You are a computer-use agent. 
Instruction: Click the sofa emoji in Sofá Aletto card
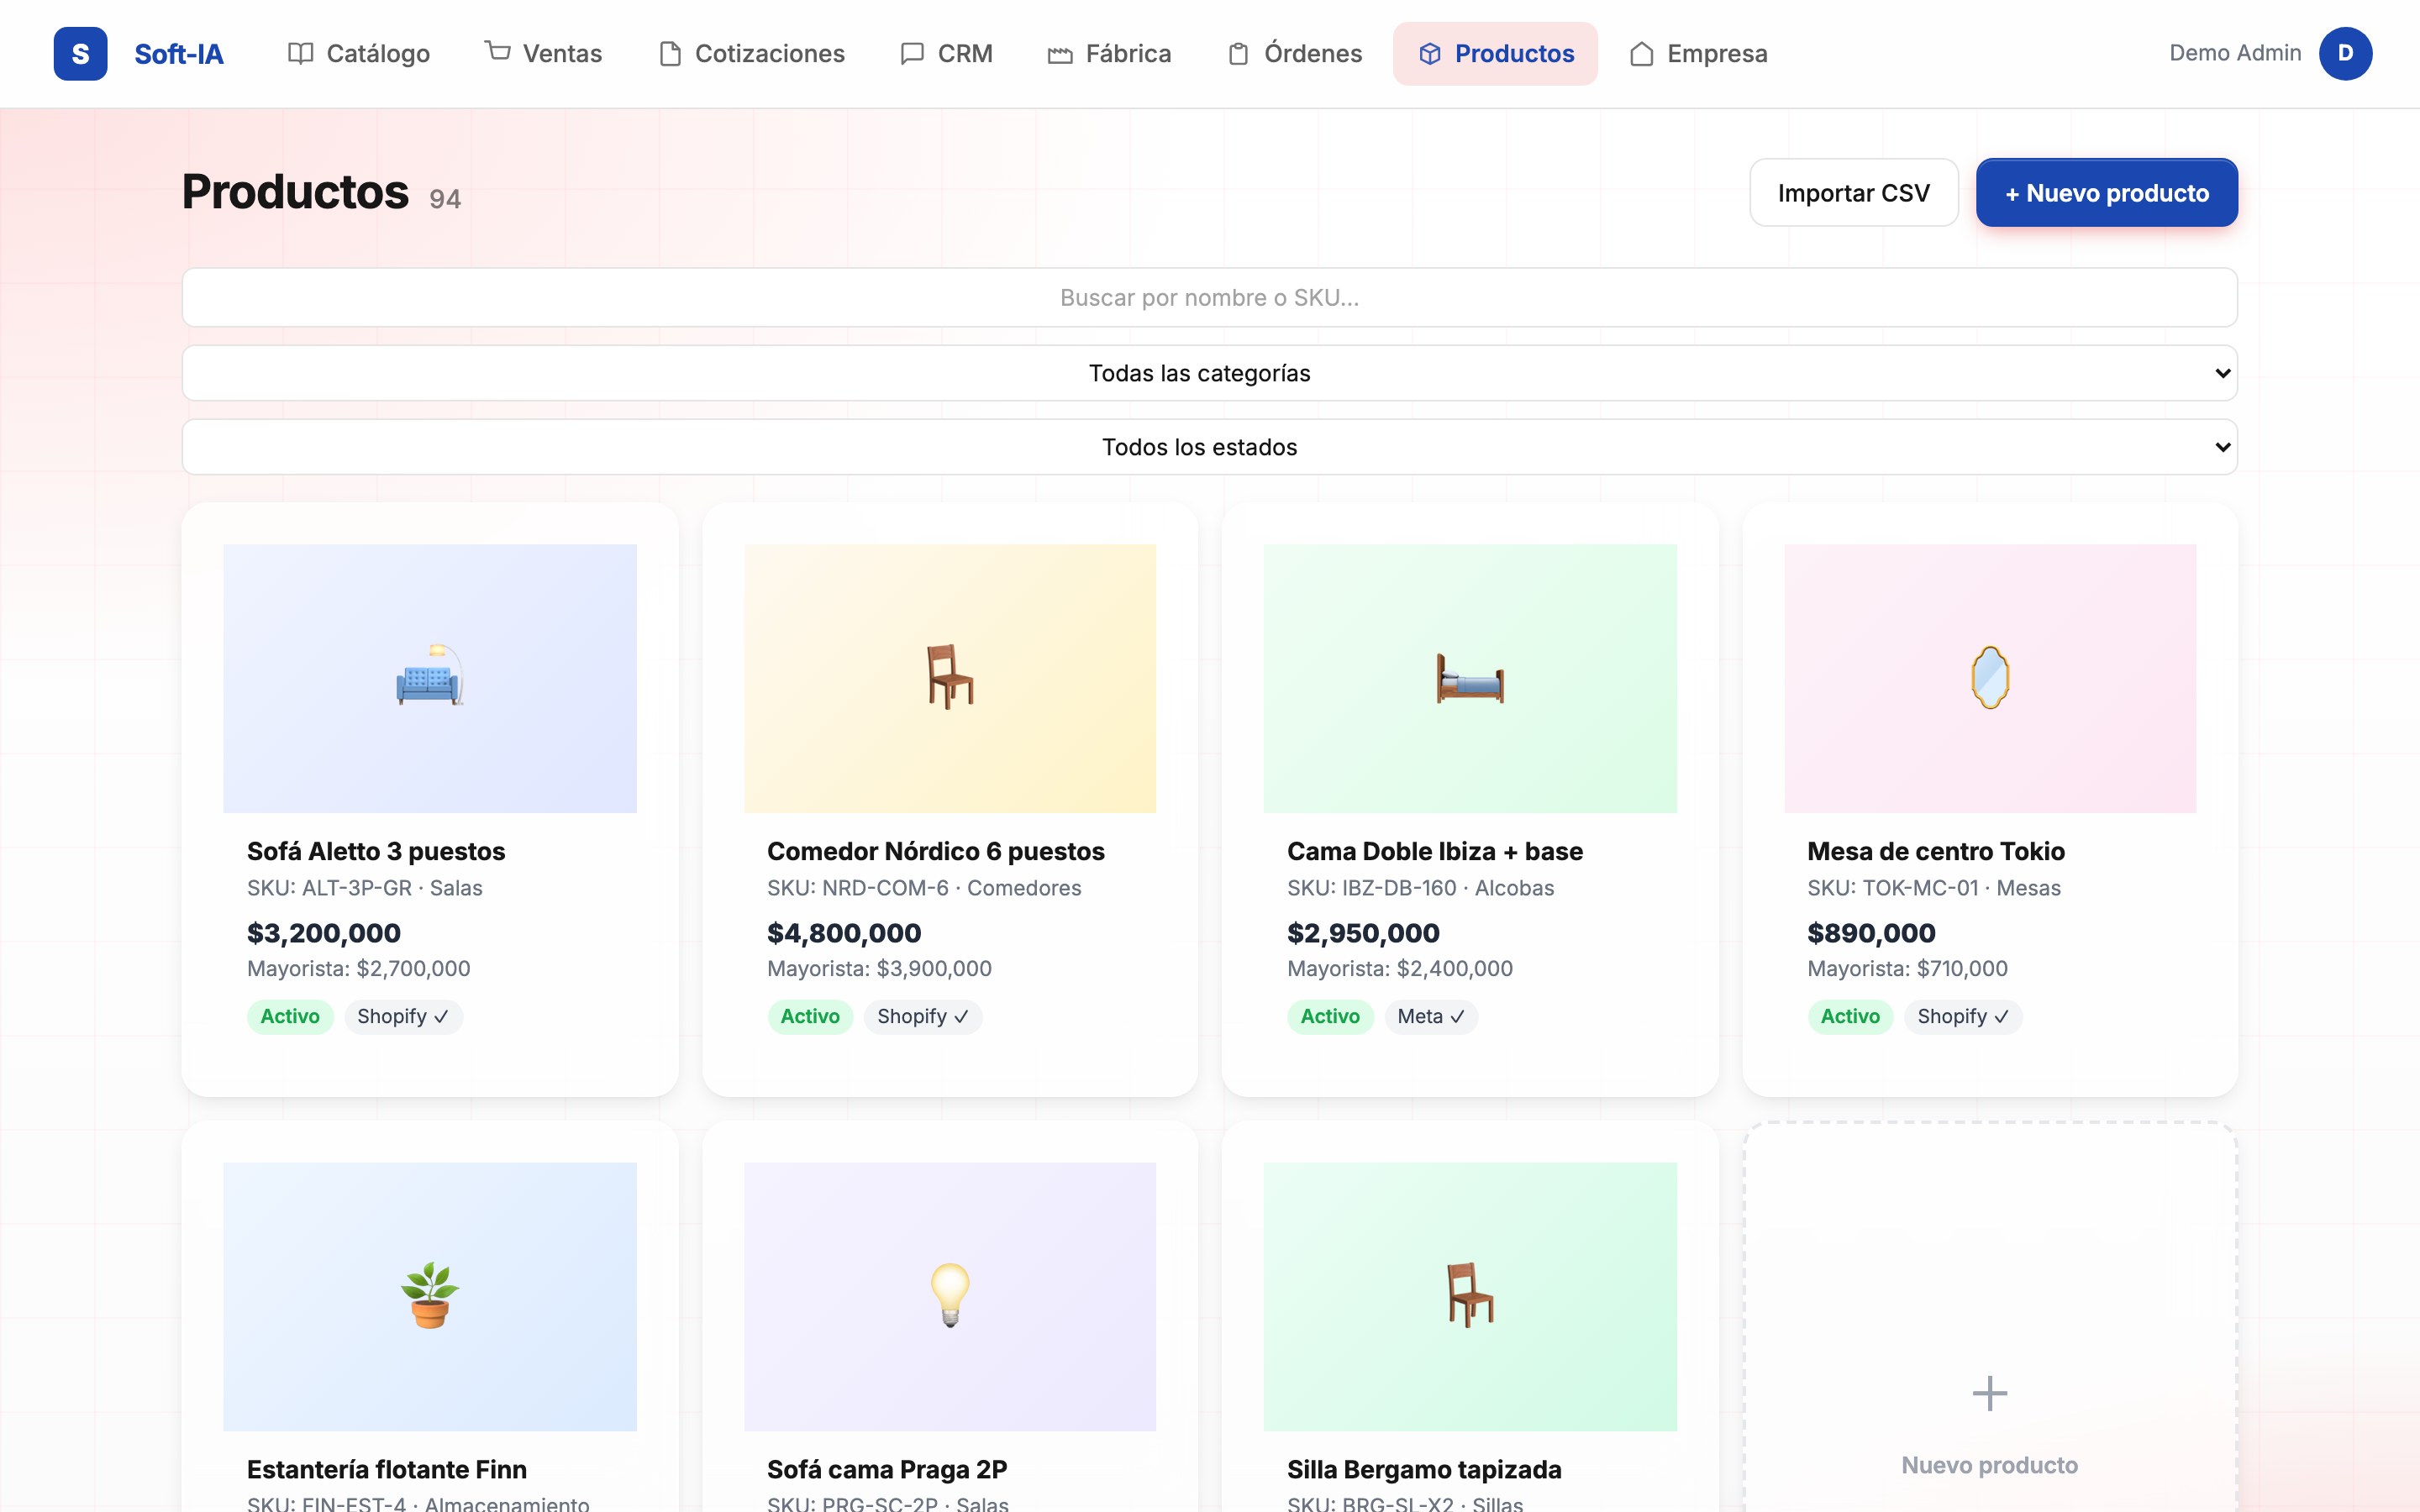430,676
